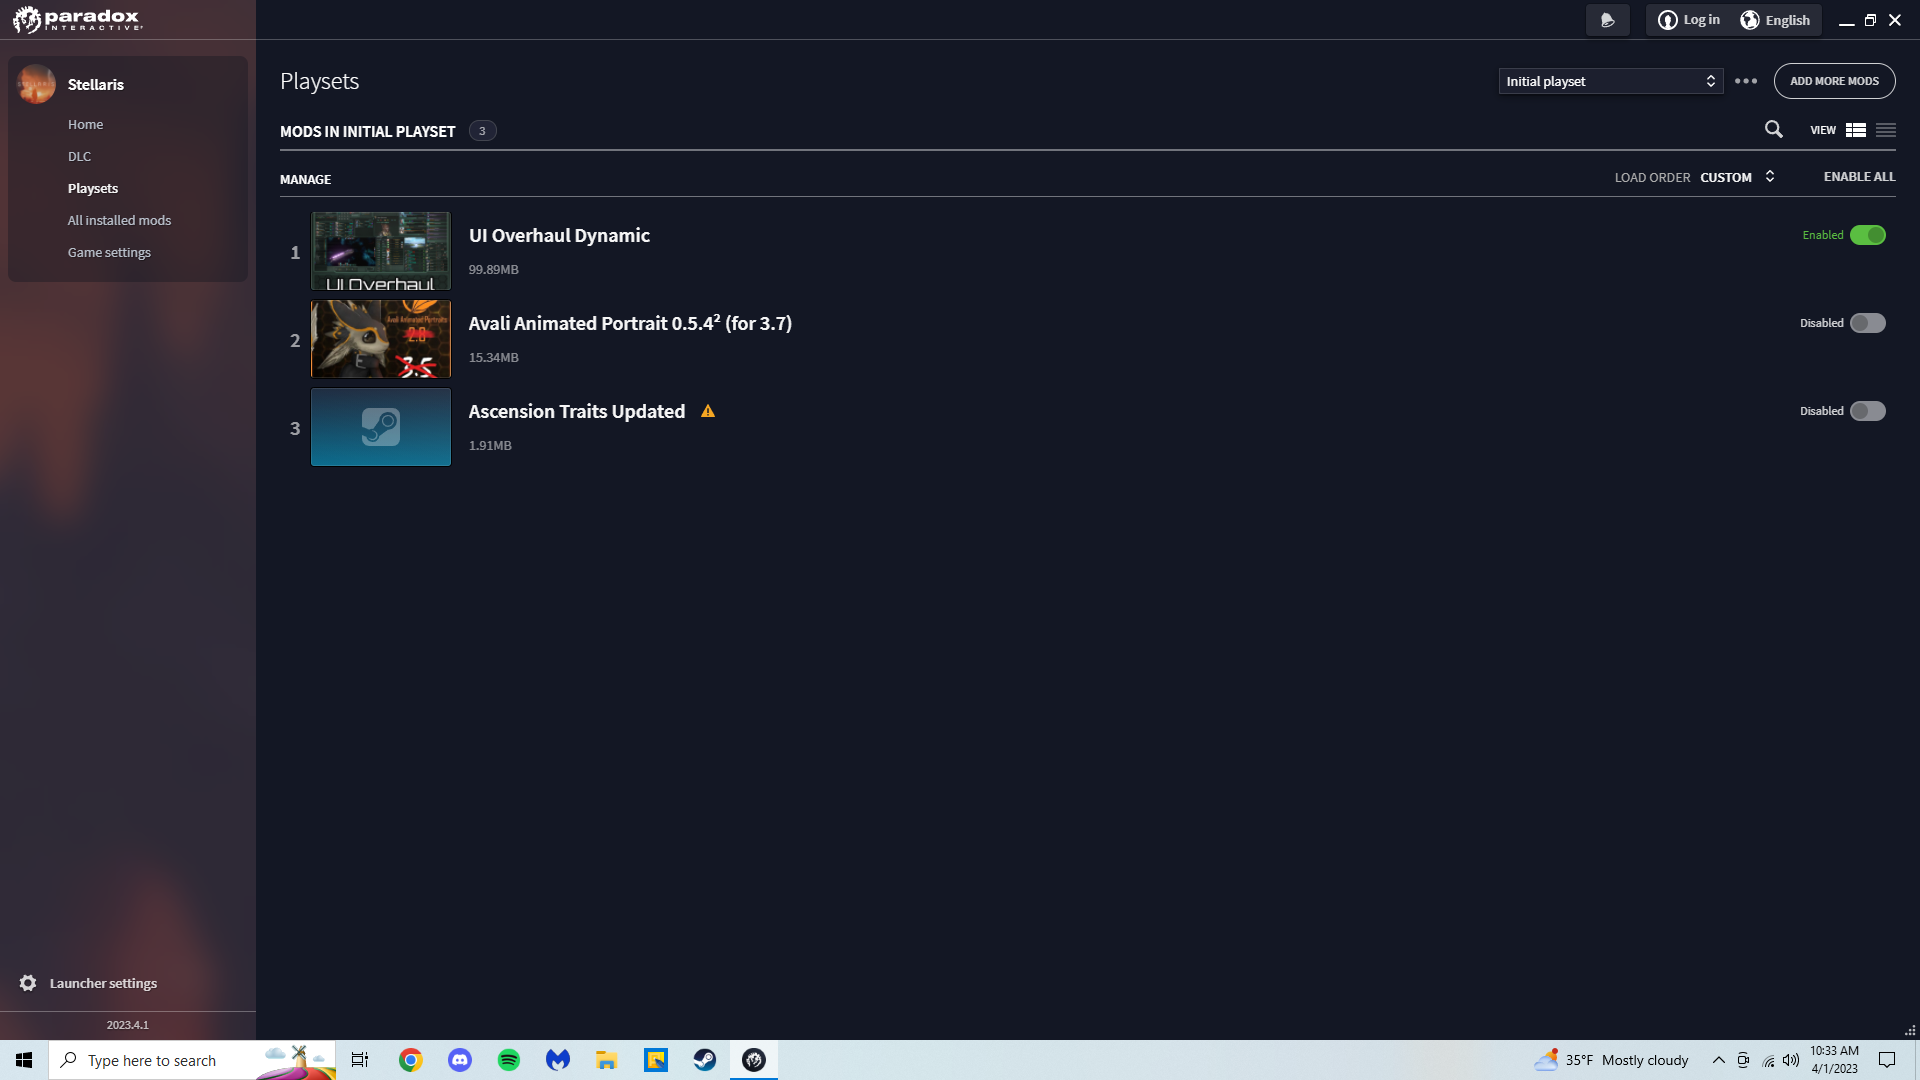Disable the UI Overhaul Dynamic mod toggle

pos(1868,235)
